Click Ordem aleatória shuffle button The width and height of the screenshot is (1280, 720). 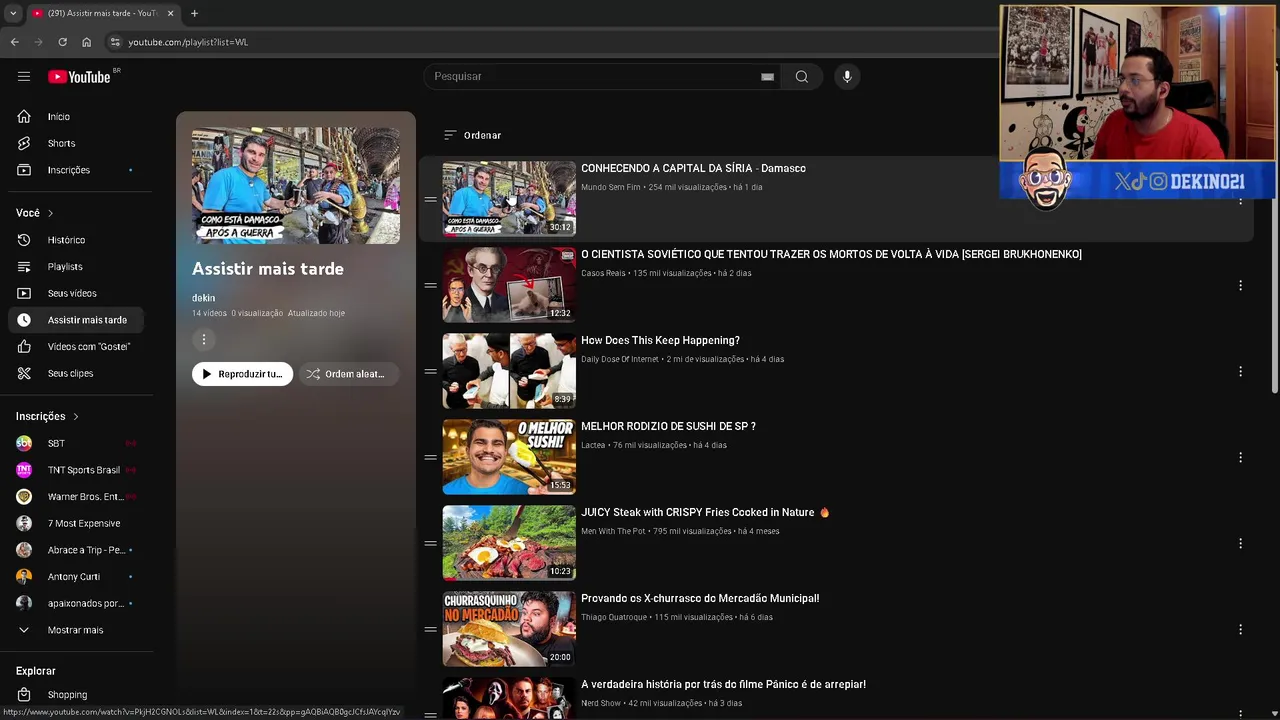[348, 374]
